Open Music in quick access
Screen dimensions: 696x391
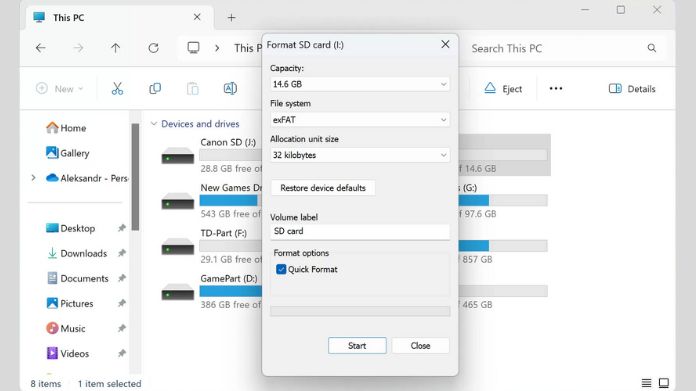point(65,328)
